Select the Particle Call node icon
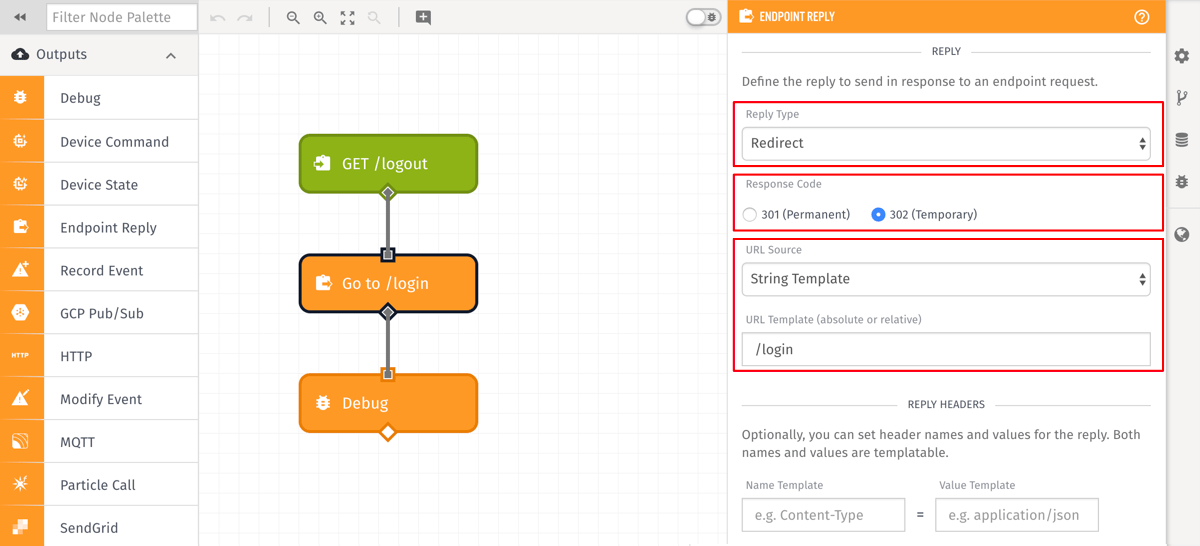The image size is (1200, 546). (21, 485)
